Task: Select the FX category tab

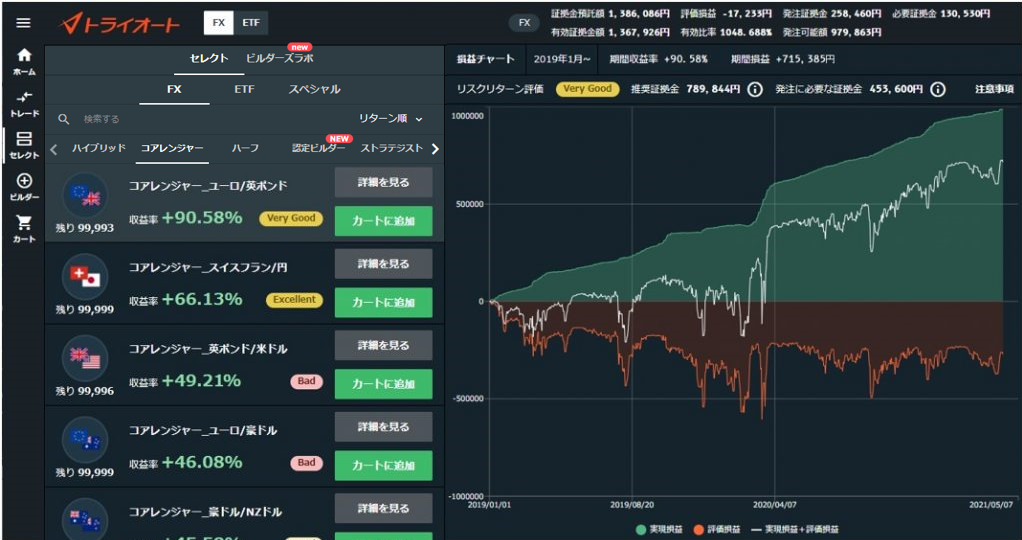Action: point(174,89)
